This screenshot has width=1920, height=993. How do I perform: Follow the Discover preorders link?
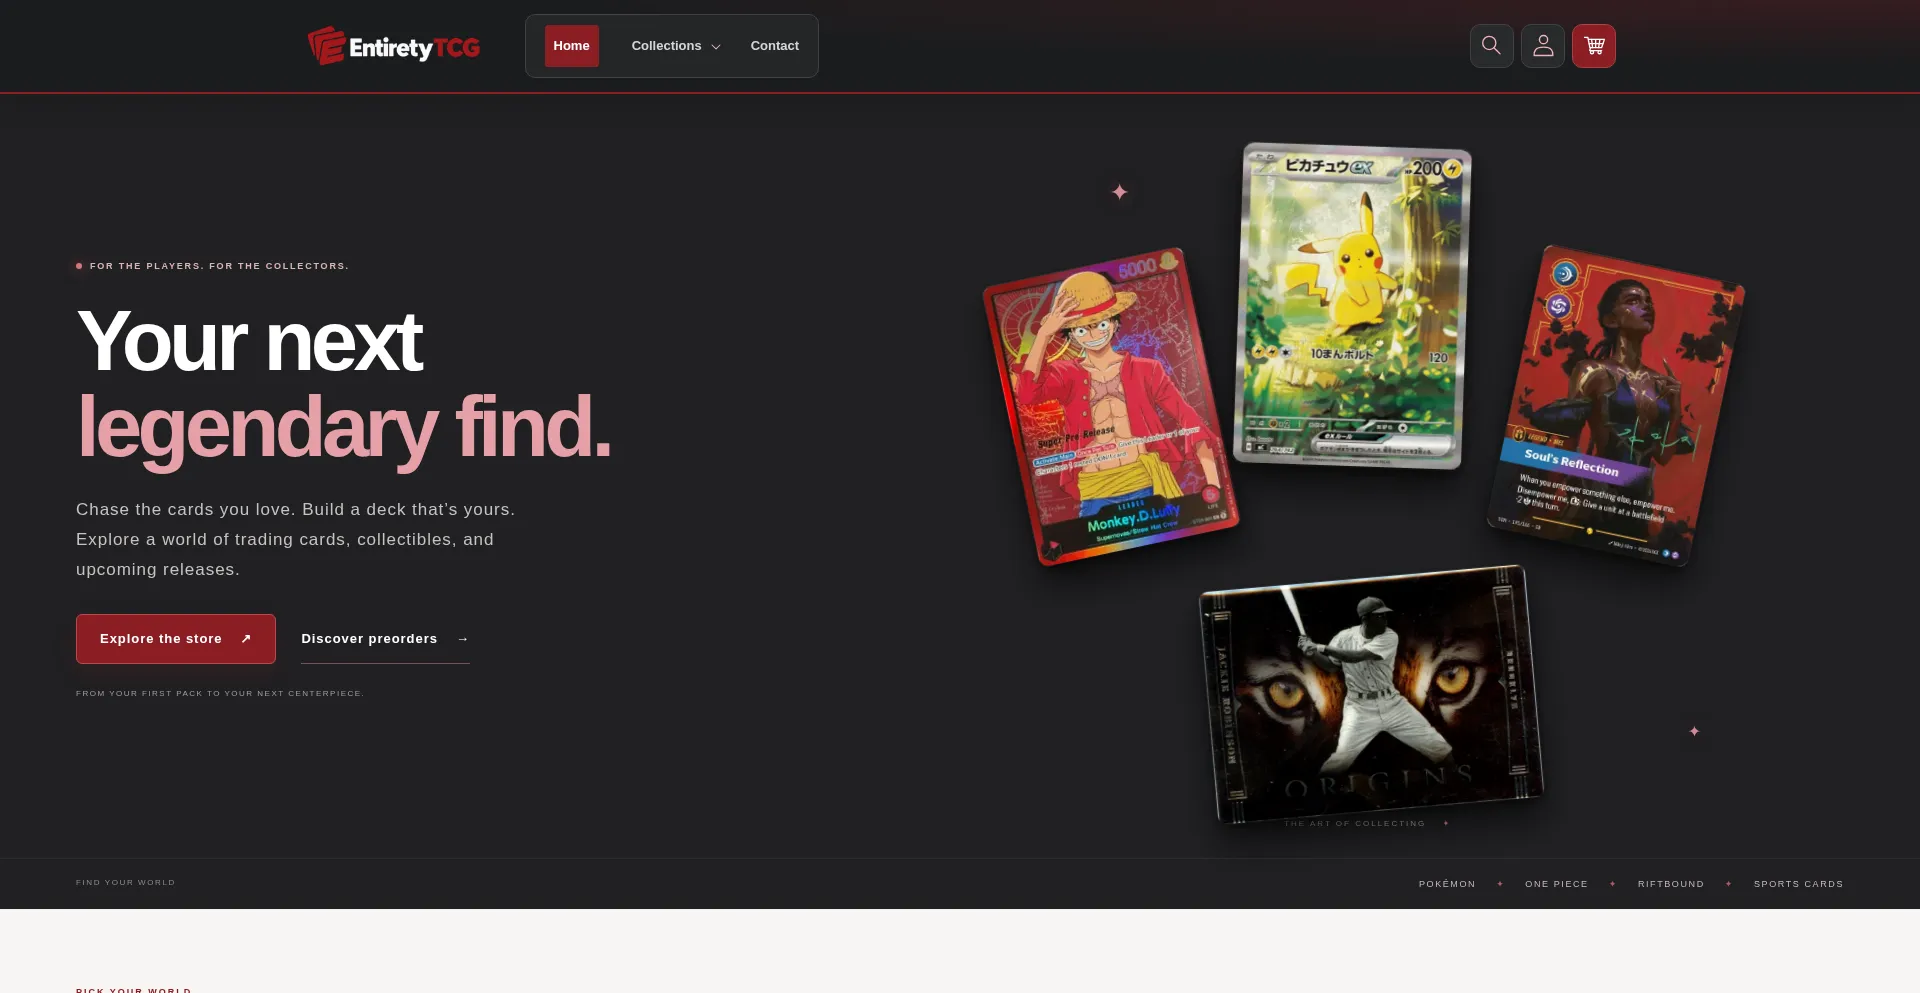pos(385,639)
